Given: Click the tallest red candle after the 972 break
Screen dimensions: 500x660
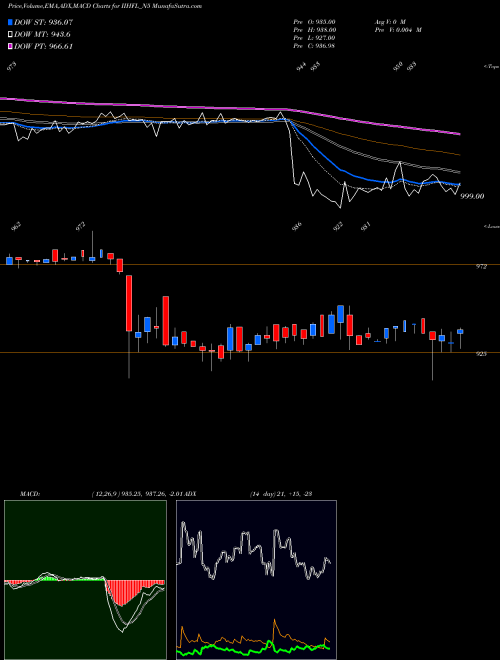Looking at the screenshot, I should (129, 303).
